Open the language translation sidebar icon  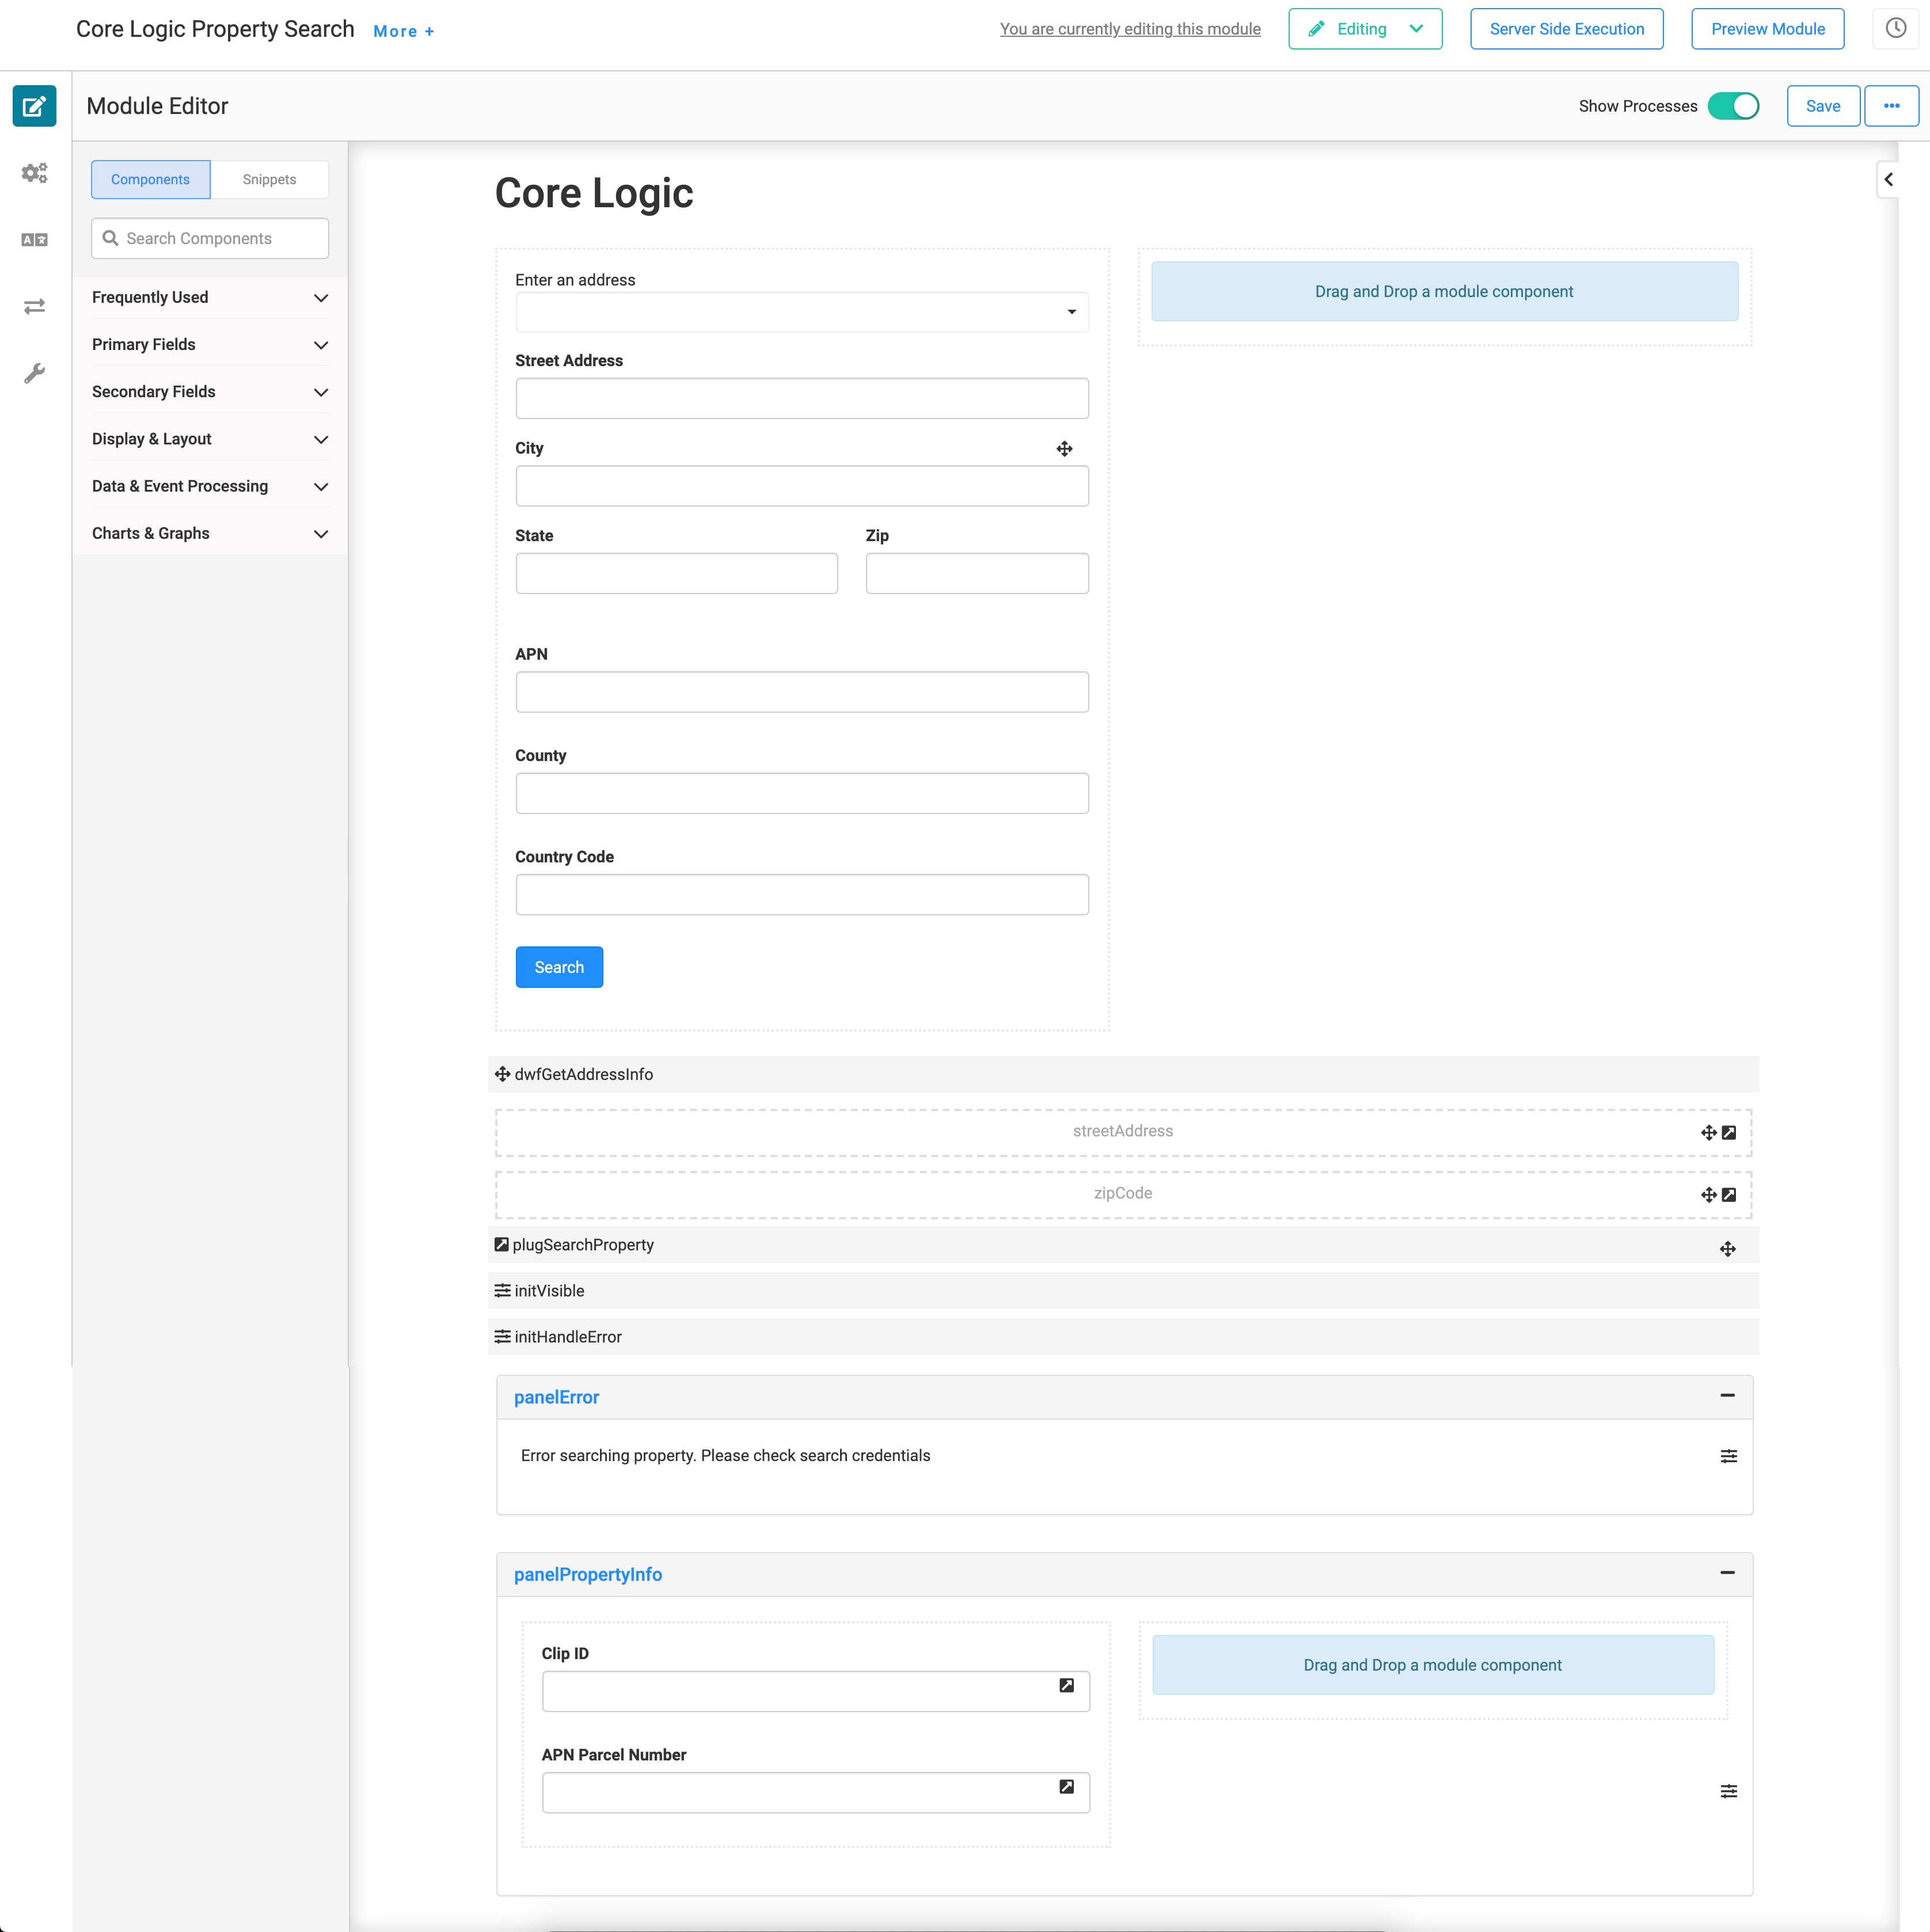pyautogui.click(x=34, y=240)
